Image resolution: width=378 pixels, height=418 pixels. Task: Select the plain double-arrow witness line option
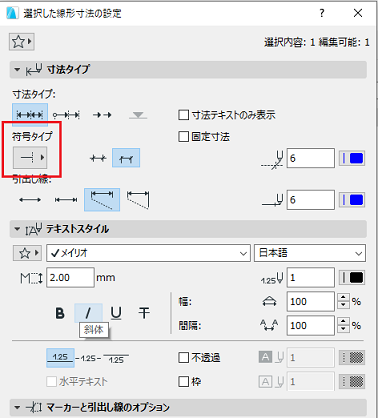pyautogui.click(x=30, y=200)
